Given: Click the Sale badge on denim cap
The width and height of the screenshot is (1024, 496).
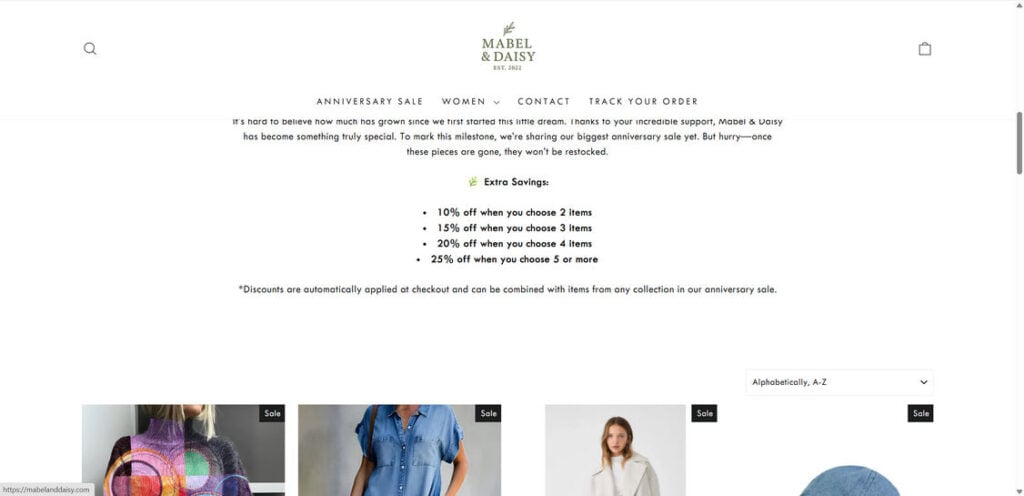Looking at the screenshot, I should (921, 413).
